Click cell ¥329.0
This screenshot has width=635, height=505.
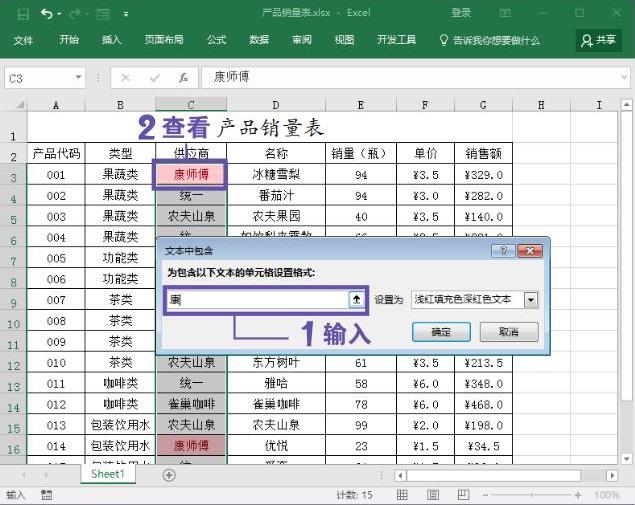pos(483,175)
